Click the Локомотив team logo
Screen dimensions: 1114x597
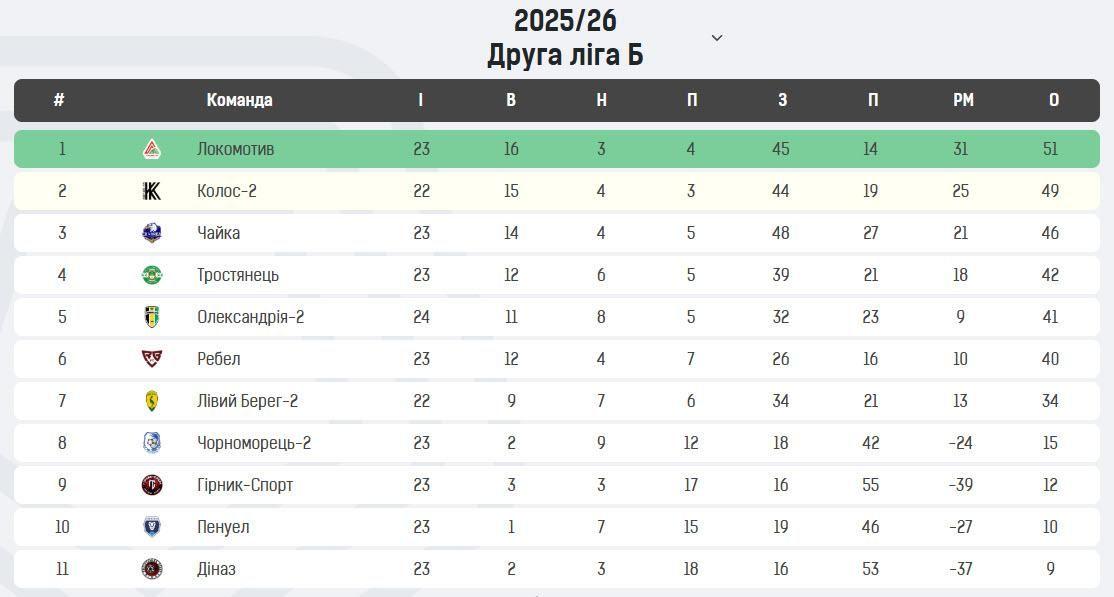(x=152, y=149)
